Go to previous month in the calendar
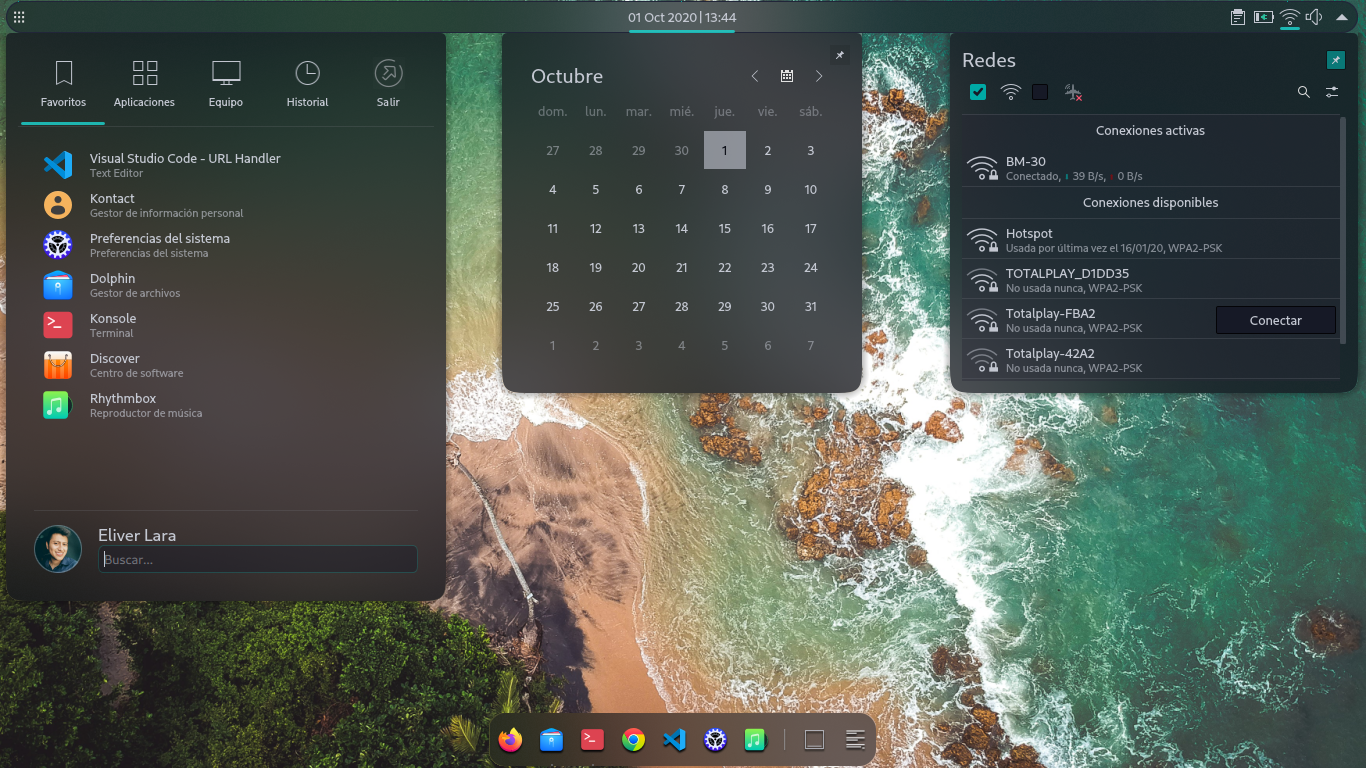 755,76
